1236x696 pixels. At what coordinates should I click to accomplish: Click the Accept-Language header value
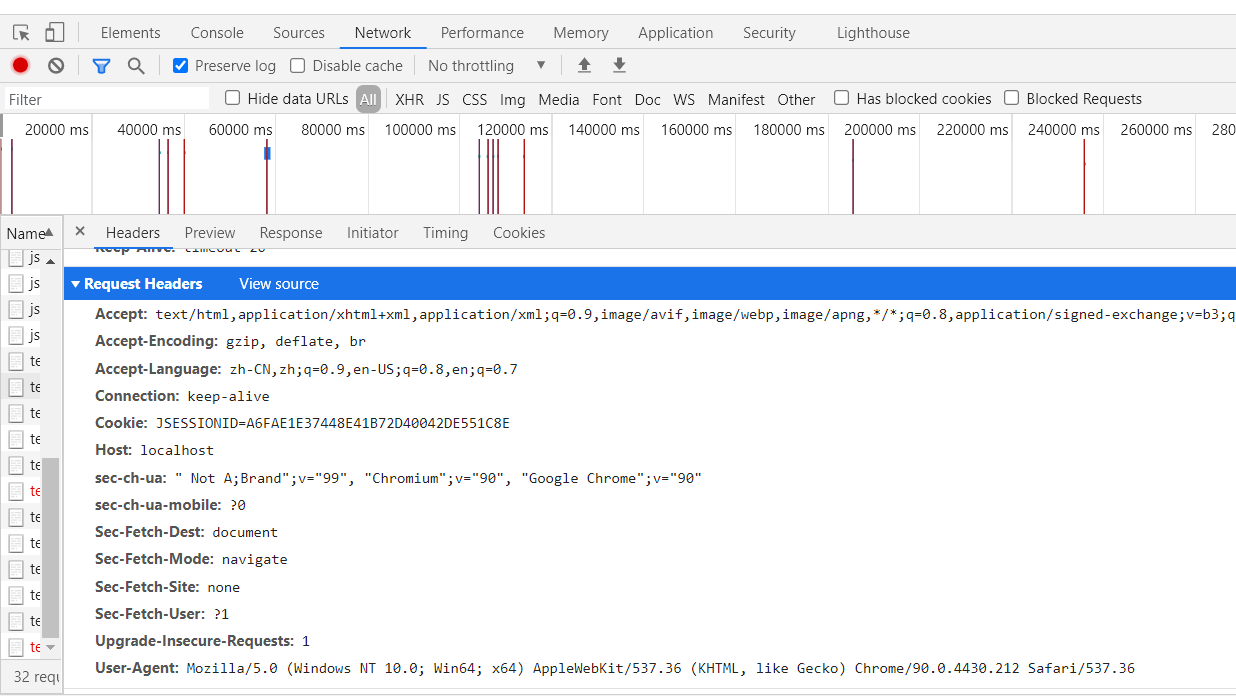pos(374,369)
